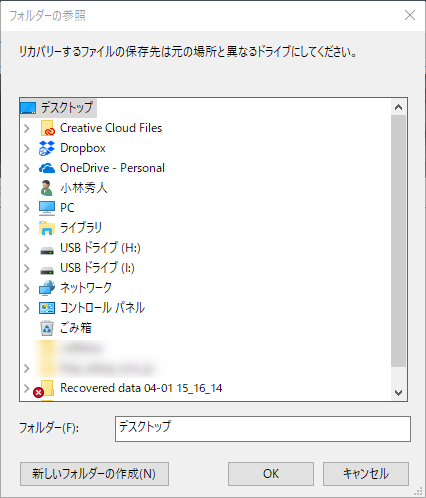Click the コントロール パネル icon
This screenshot has height=498, width=426.
click(x=47, y=308)
